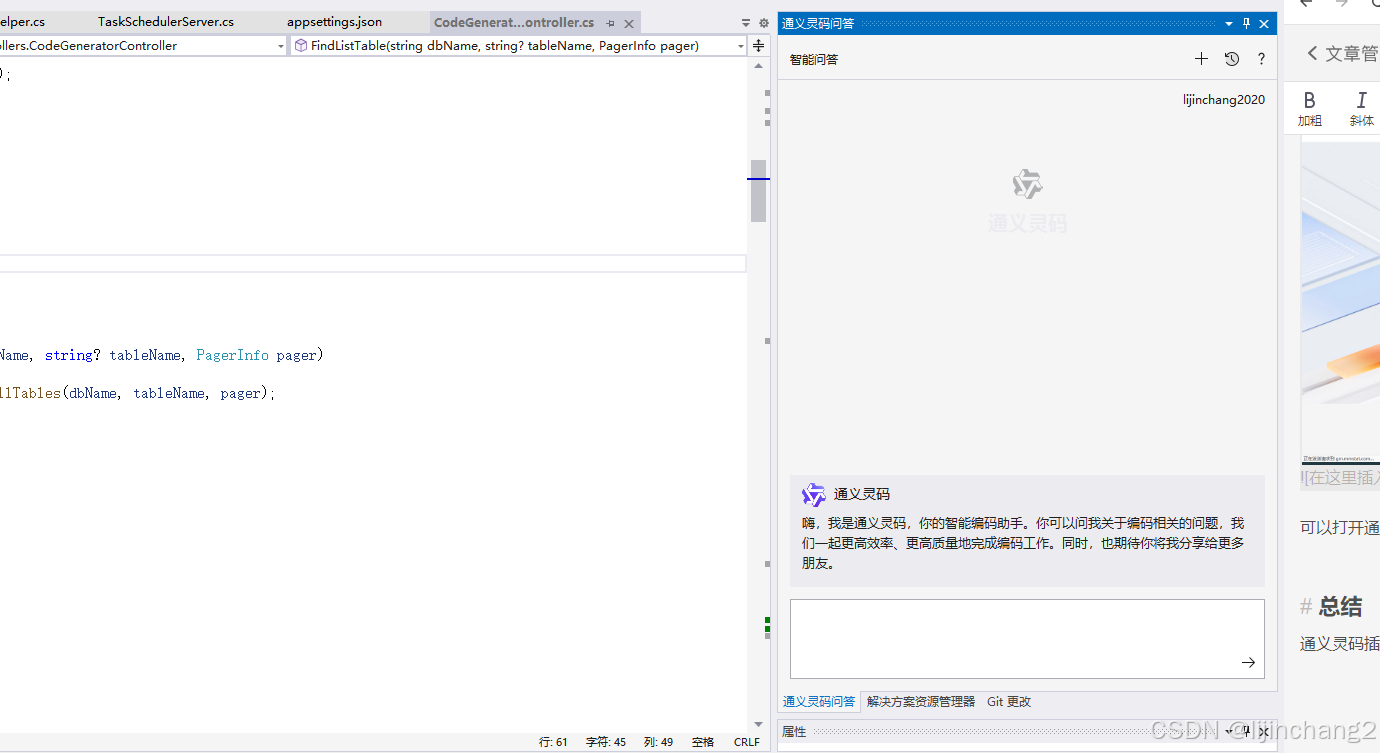Pin the 通义灵码问答 panel

(1246, 23)
